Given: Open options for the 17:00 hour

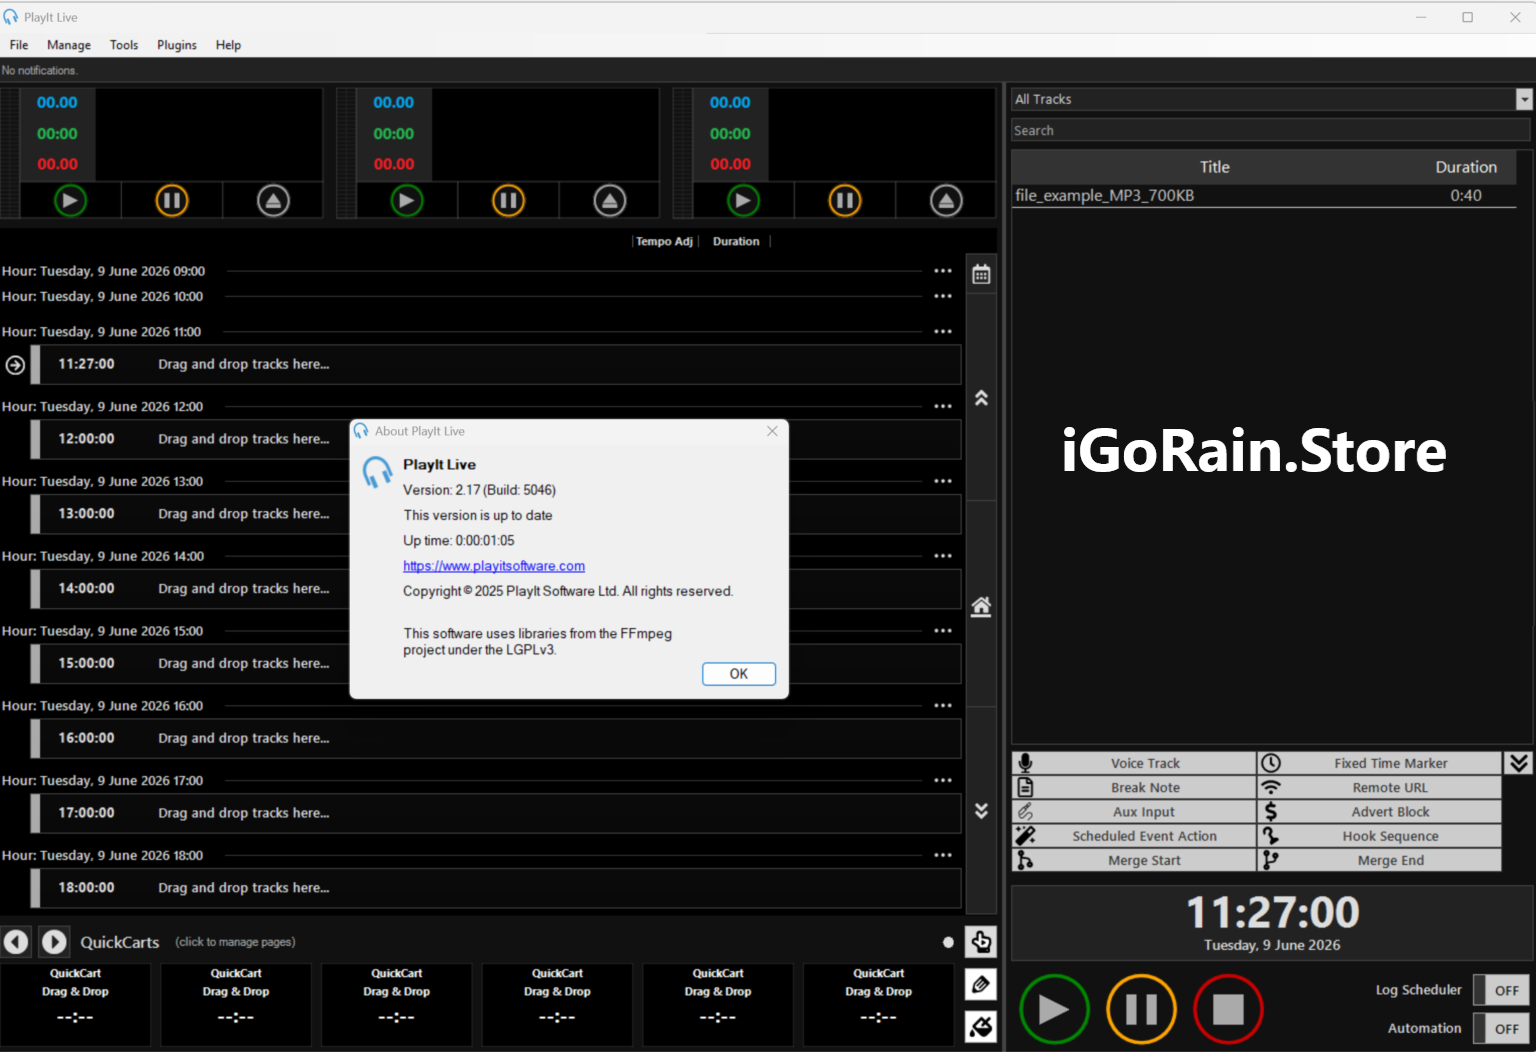Looking at the screenshot, I should click(943, 780).
